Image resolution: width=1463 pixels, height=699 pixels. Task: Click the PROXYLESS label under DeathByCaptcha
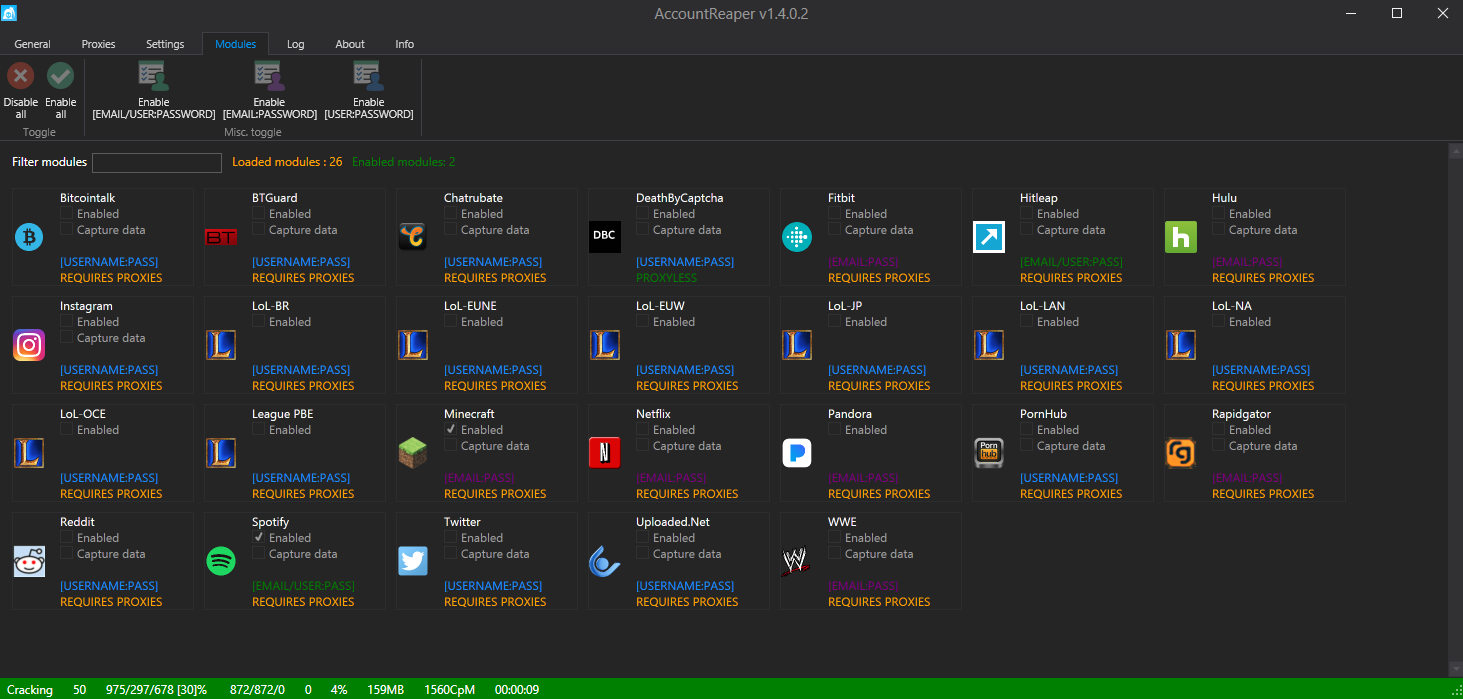(667, 278)
